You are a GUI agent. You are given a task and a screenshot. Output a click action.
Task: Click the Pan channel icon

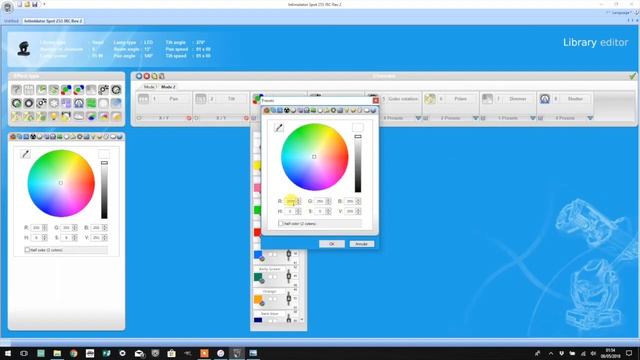pos(143,99)
